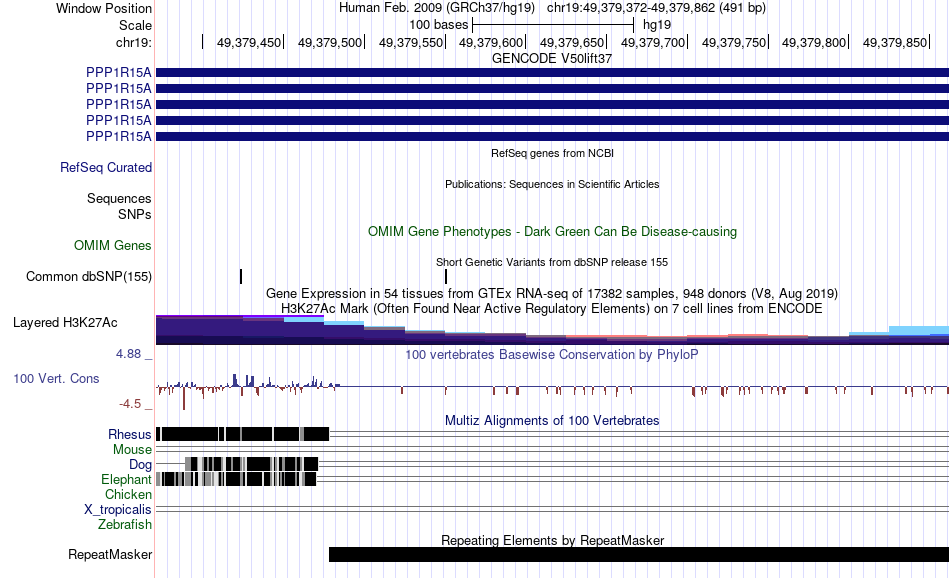Open Publications: Sequences in Scientific Articles title
950x578 pixels.
552,184
